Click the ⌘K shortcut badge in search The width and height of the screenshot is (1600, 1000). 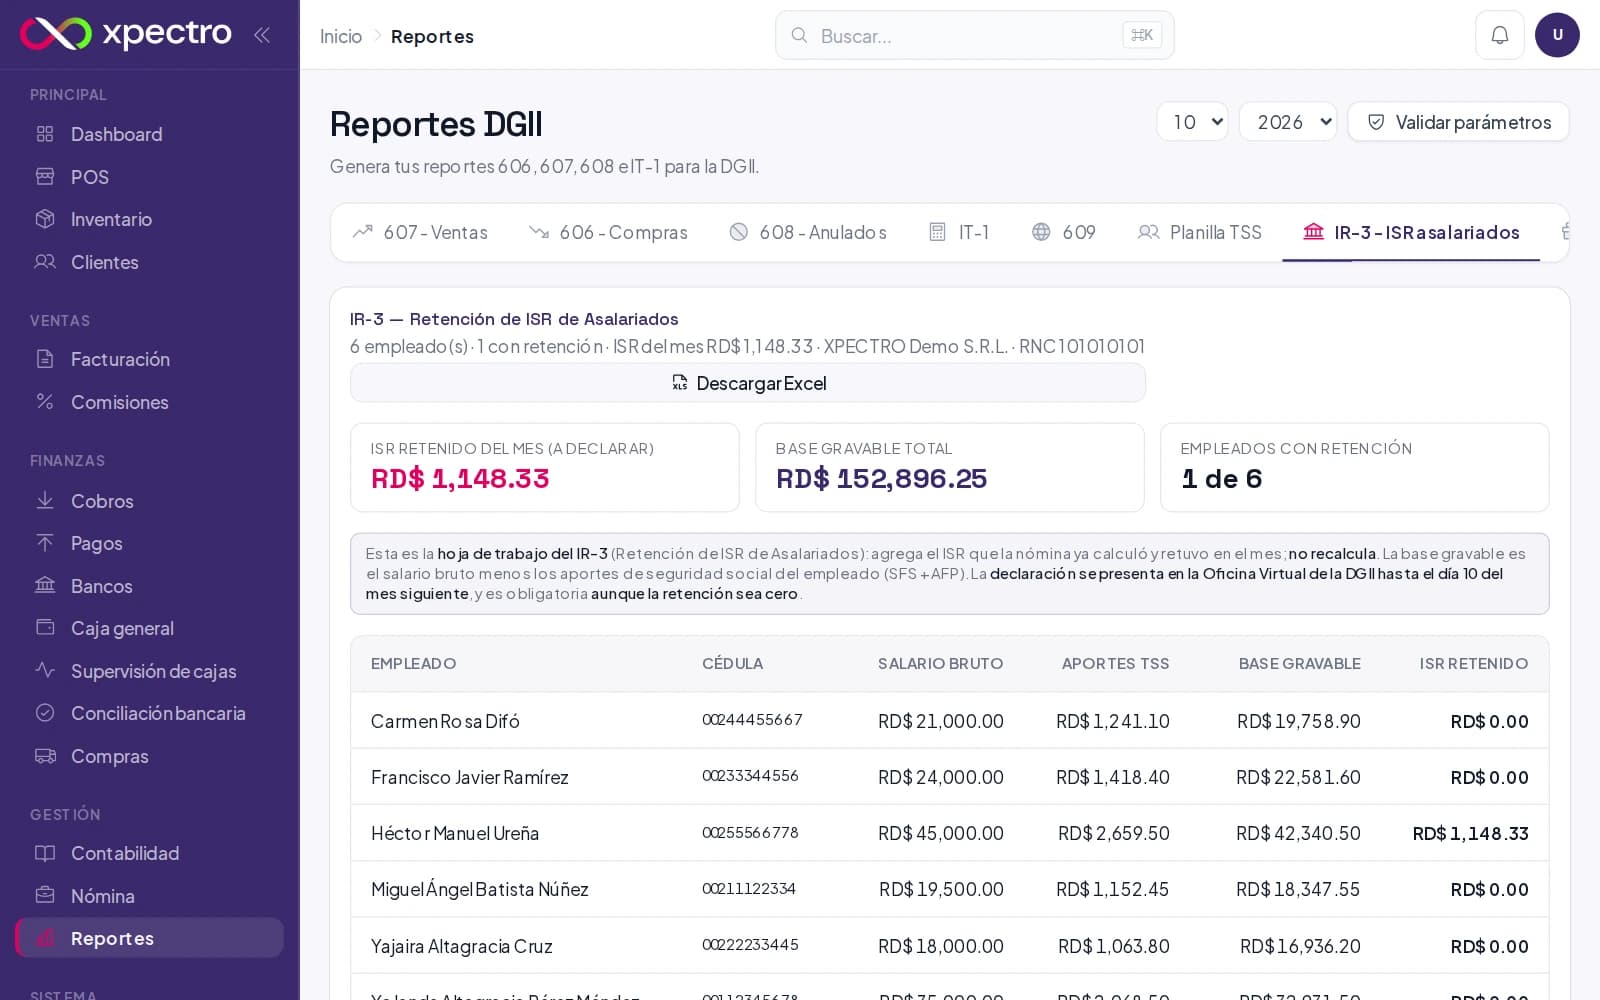coord(1142,35)
